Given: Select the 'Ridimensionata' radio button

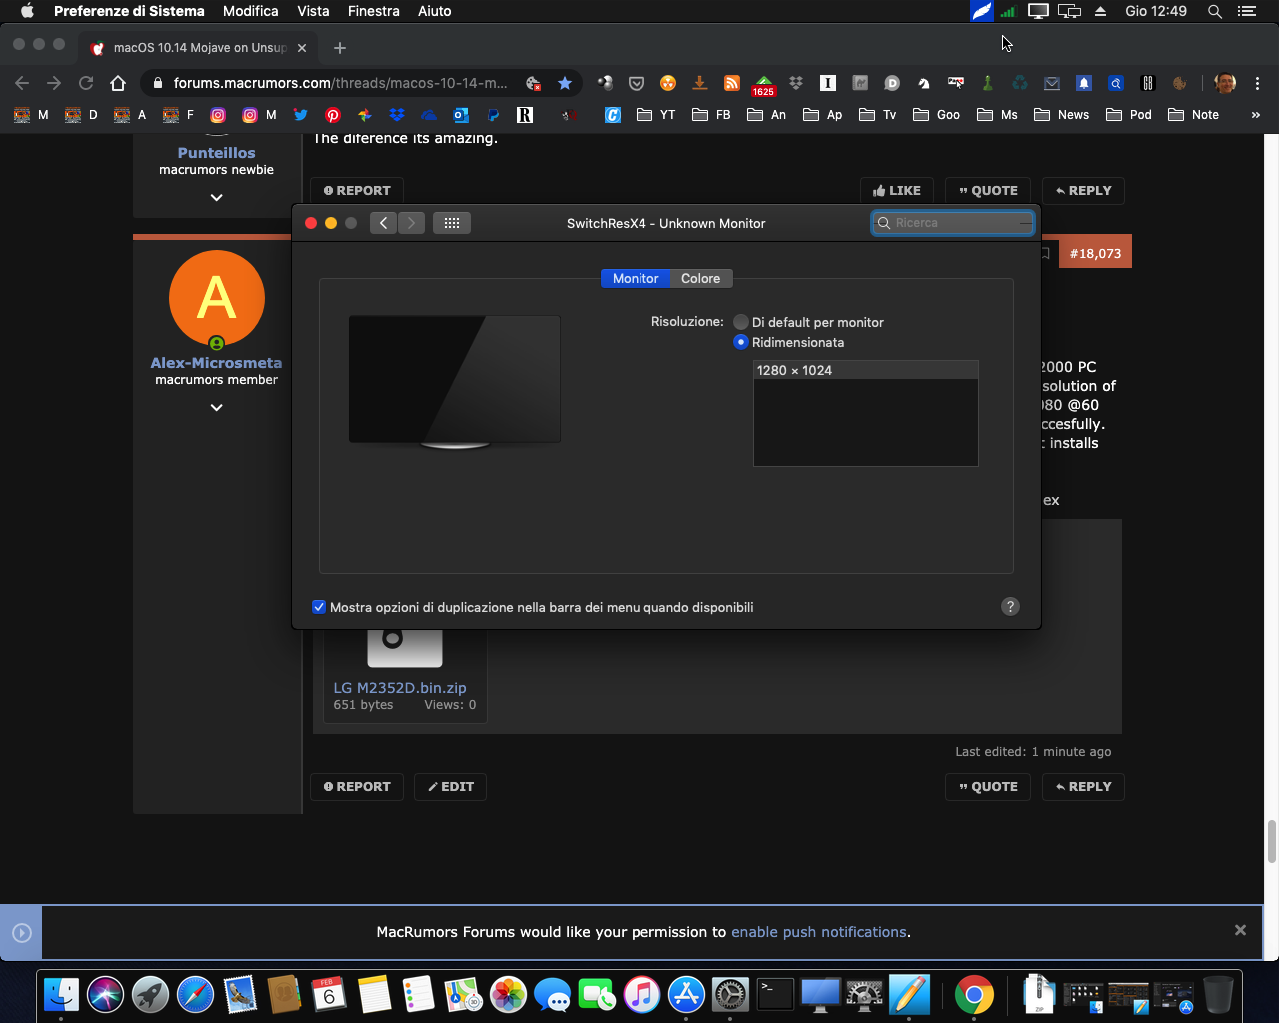Looking at the screenshot, I should [740, 342].
